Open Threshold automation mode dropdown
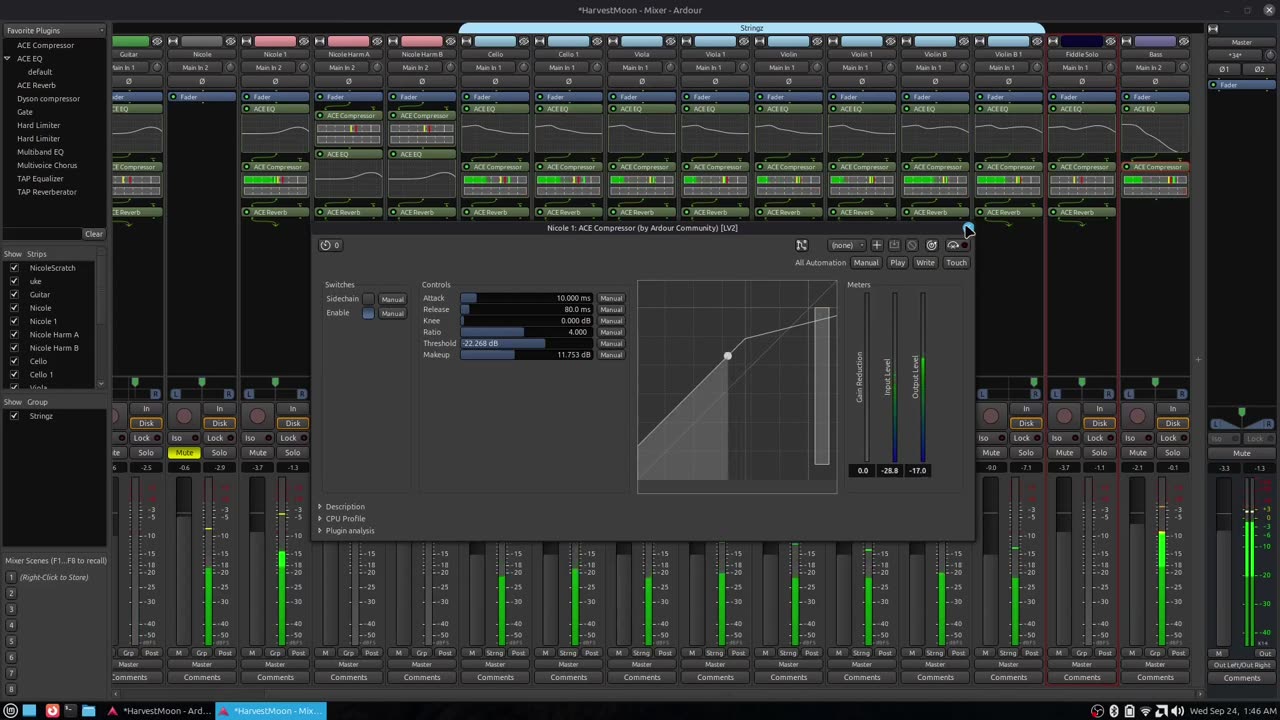Image resolution: width=1280 pixels, height=720 pixels. [x=611, y=343]
